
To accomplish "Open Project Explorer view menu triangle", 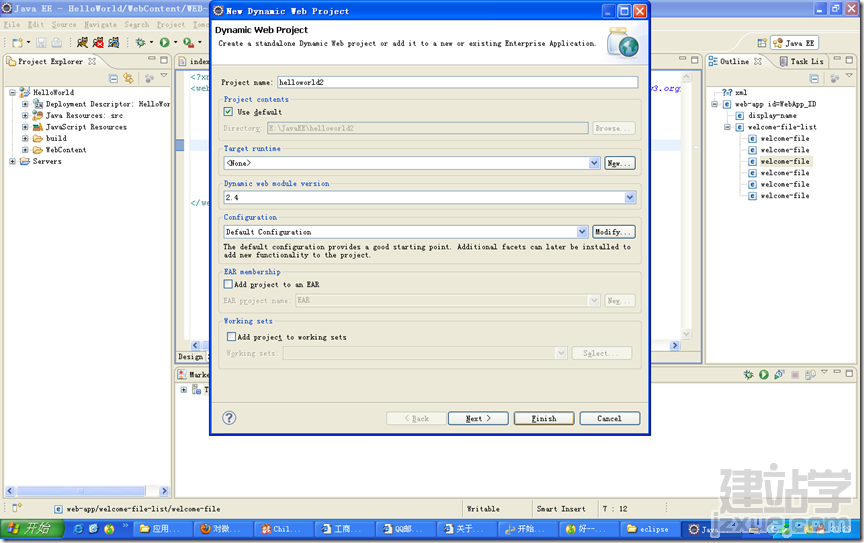I will pos(164,76).
